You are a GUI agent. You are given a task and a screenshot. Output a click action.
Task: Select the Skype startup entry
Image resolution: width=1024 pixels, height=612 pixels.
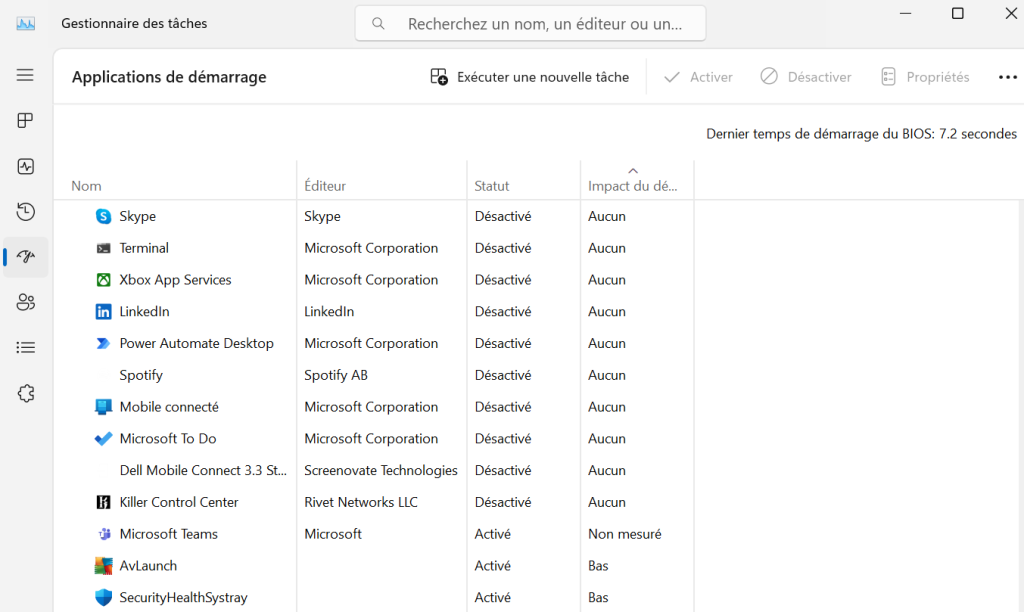coord(137,216)
